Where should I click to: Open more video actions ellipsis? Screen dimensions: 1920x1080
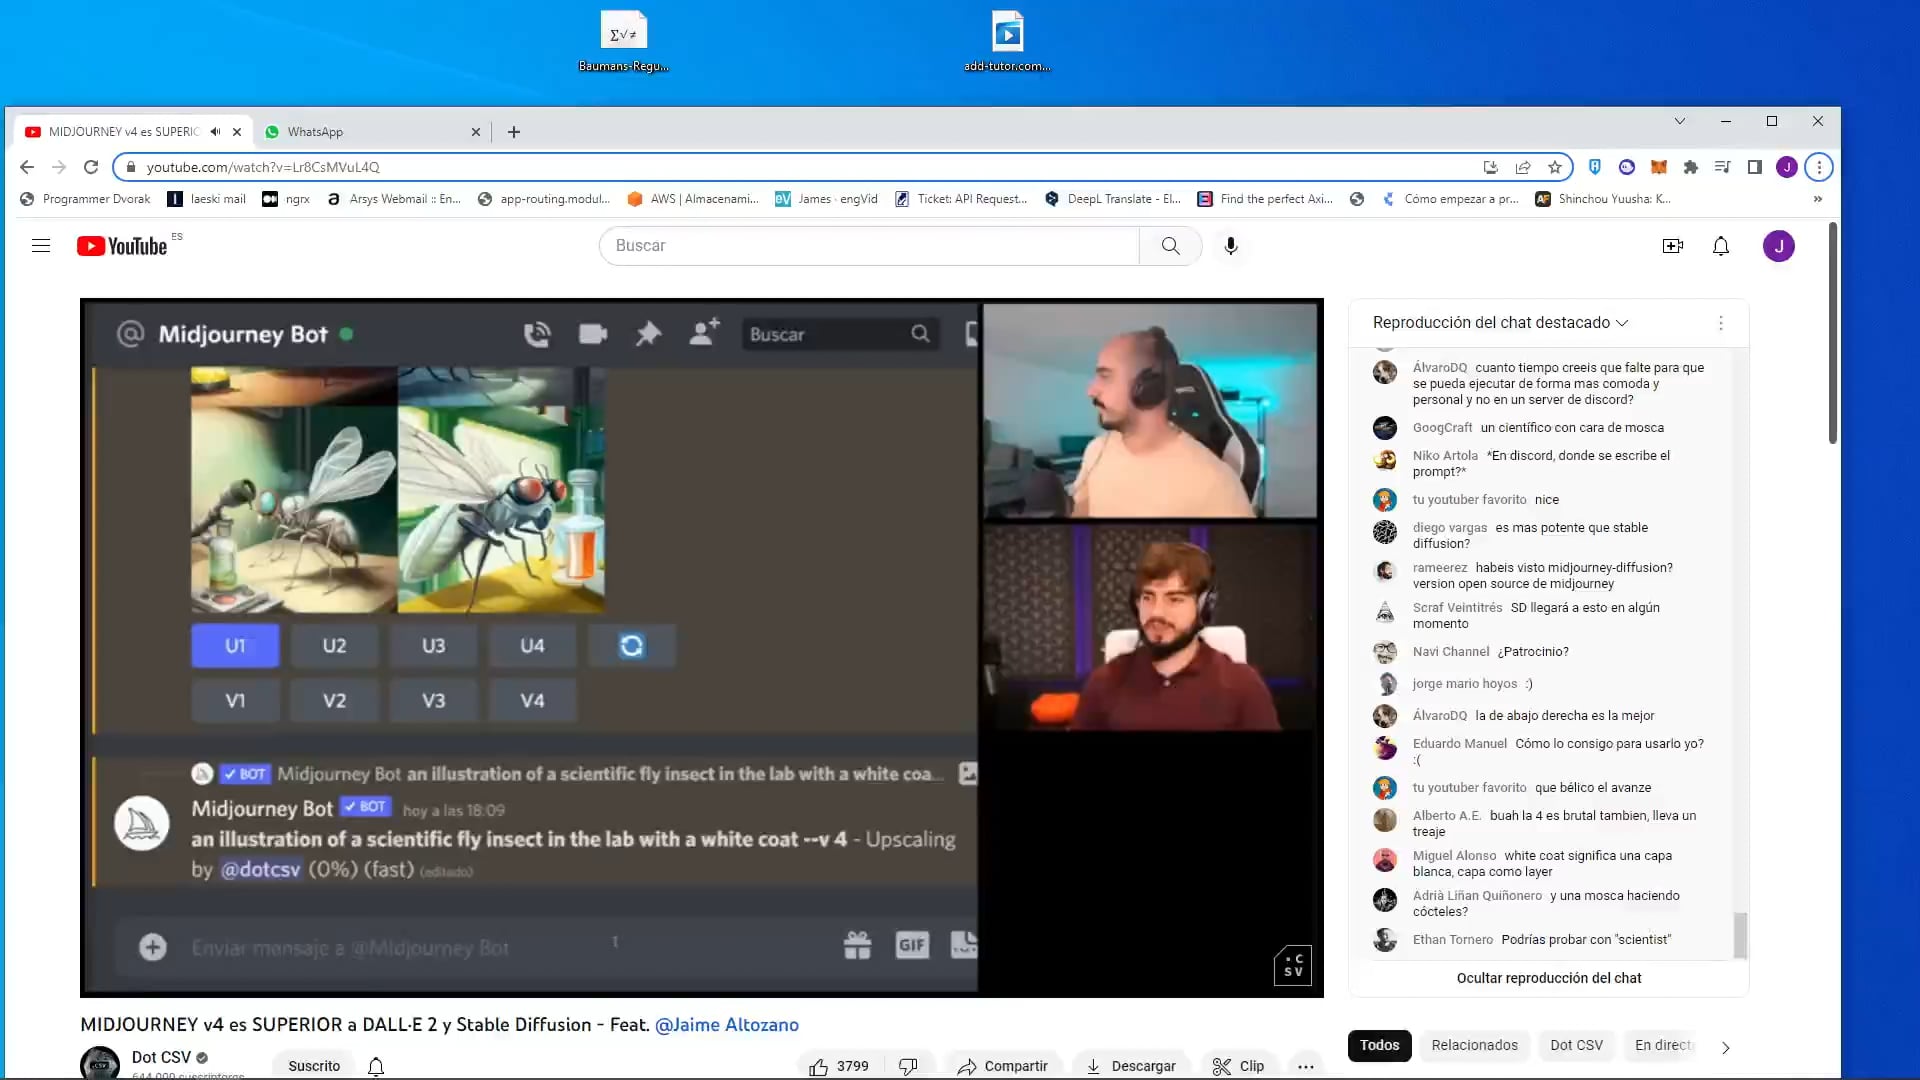point(1306,1066)
